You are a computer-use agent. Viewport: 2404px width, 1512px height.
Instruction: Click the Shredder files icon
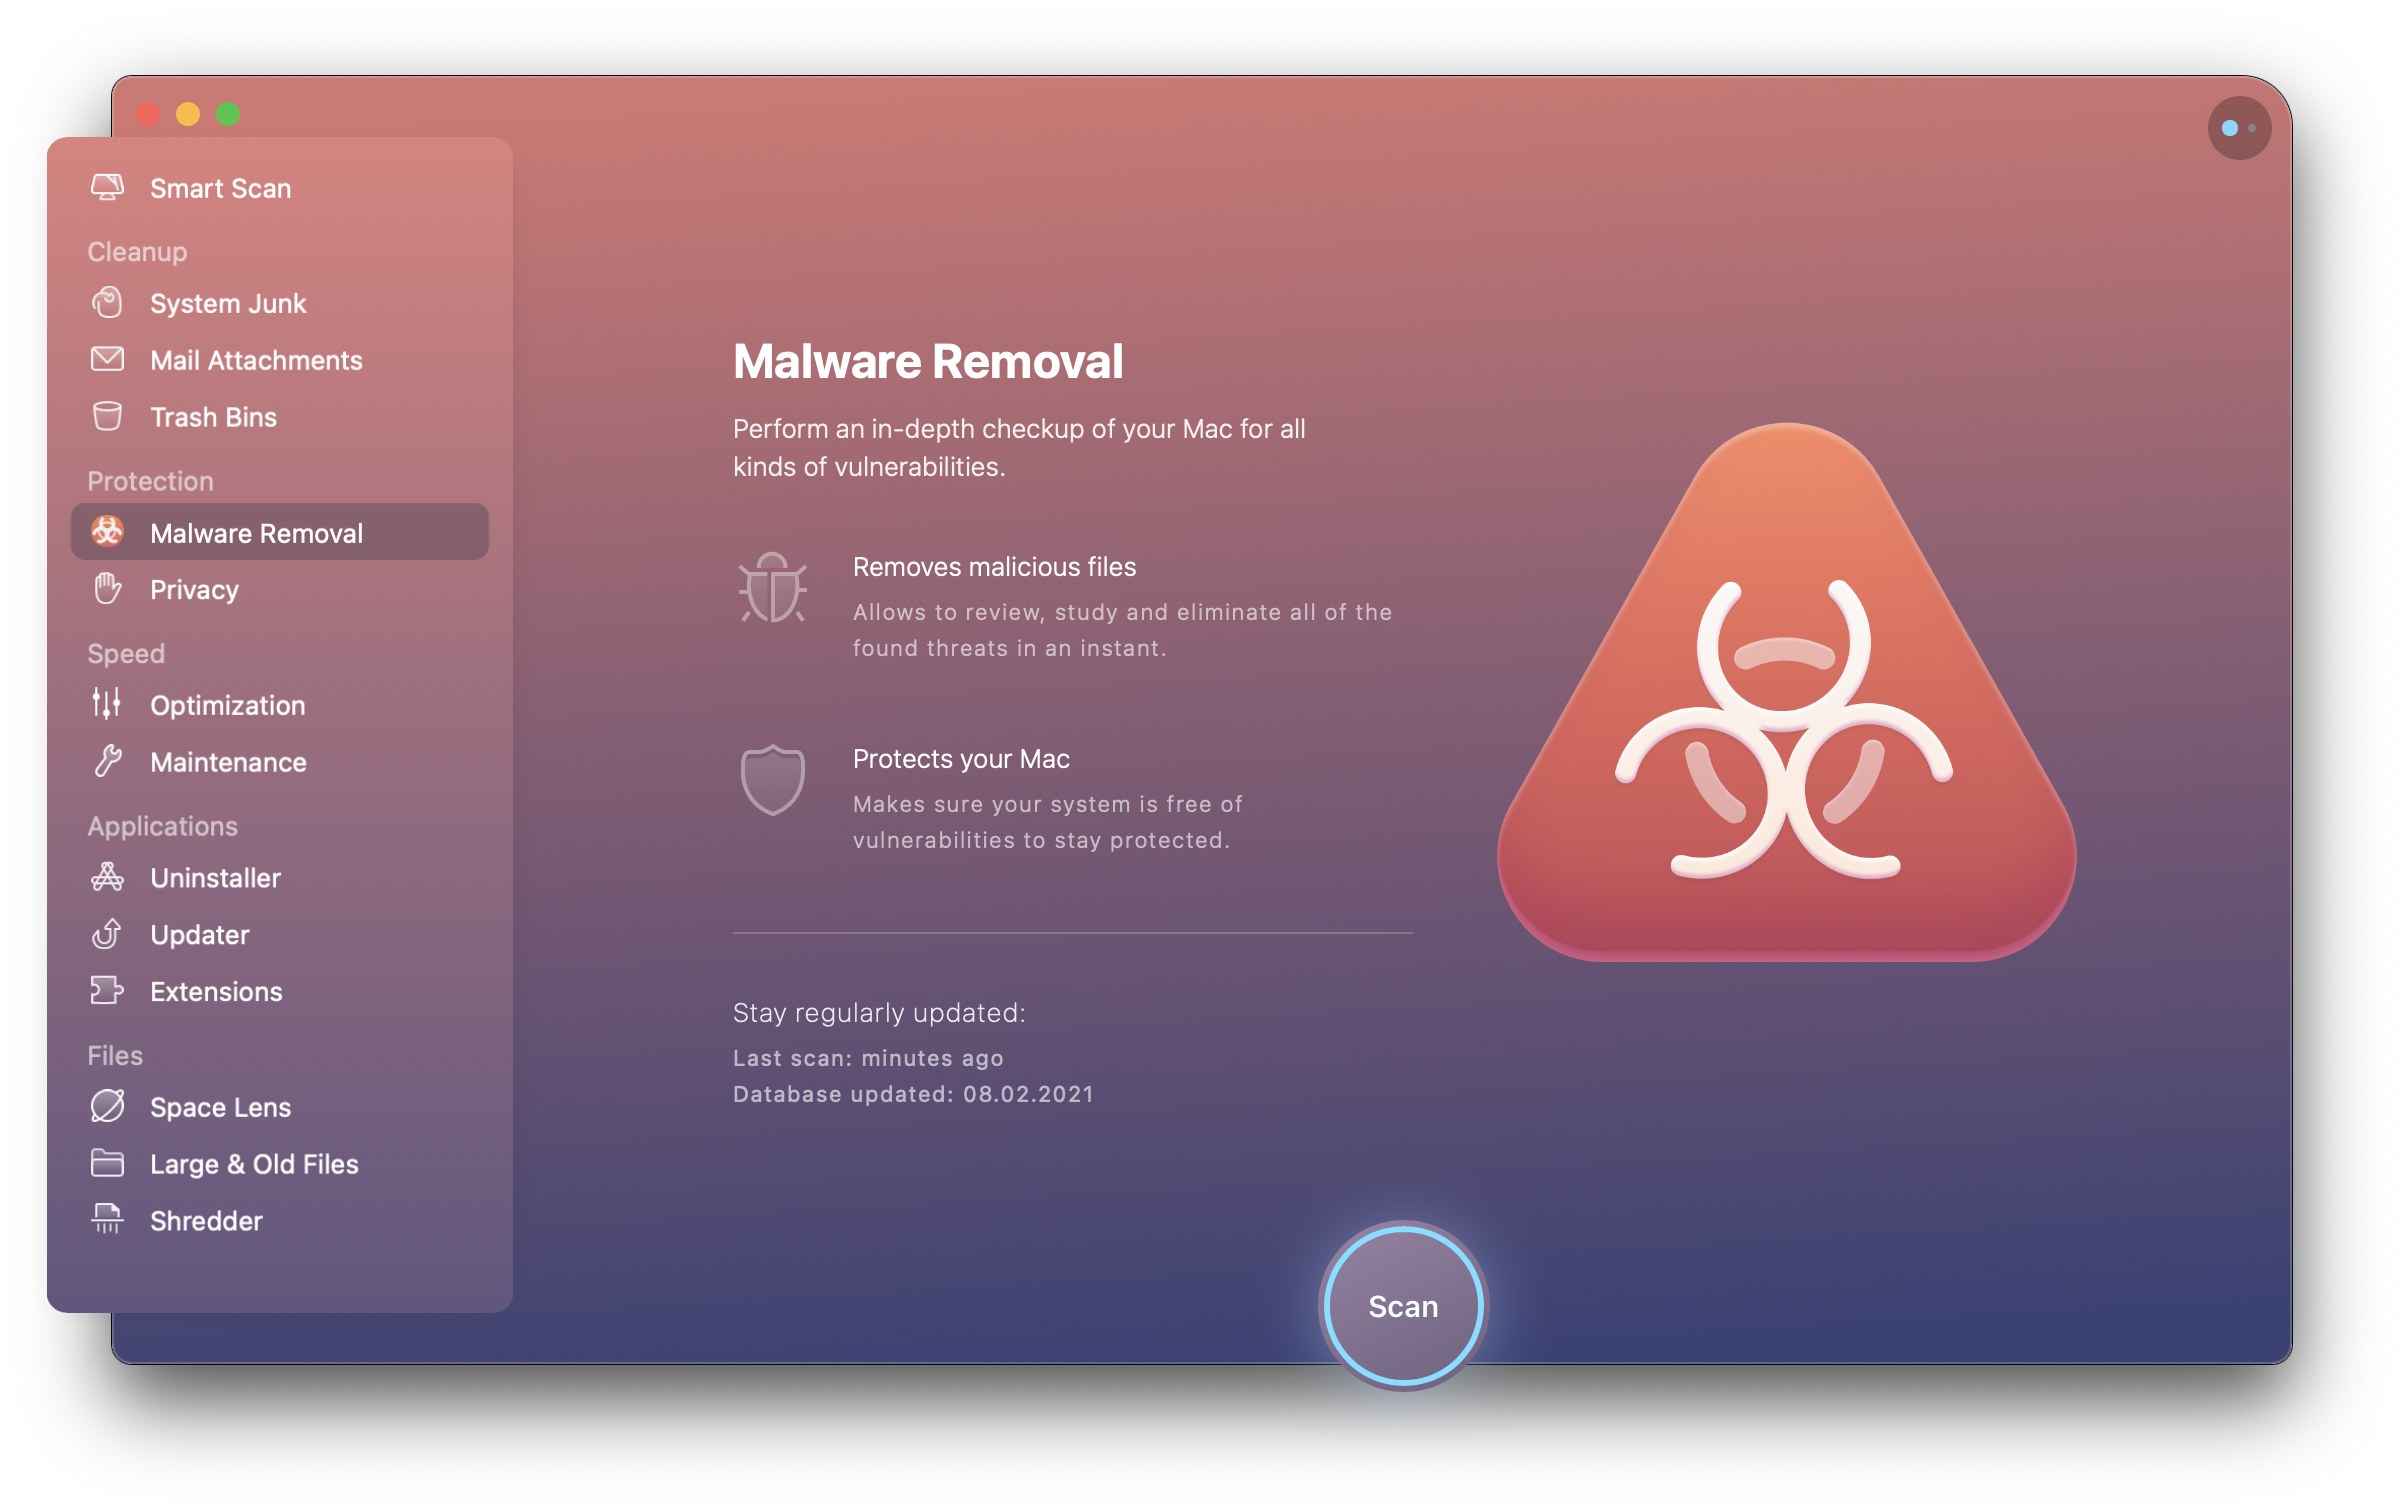108,1219
